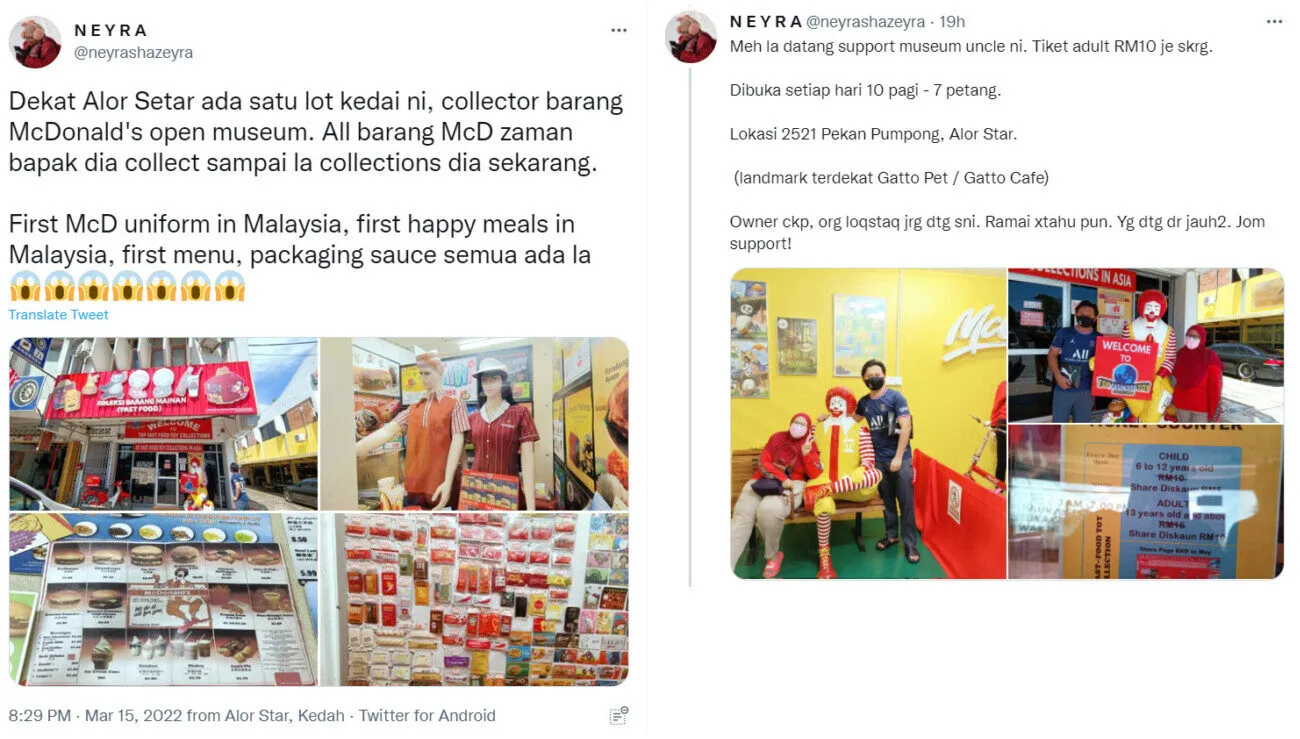
Task: Open the @neyrashazeyra handle in the left tweet
Action: (134, 53)
